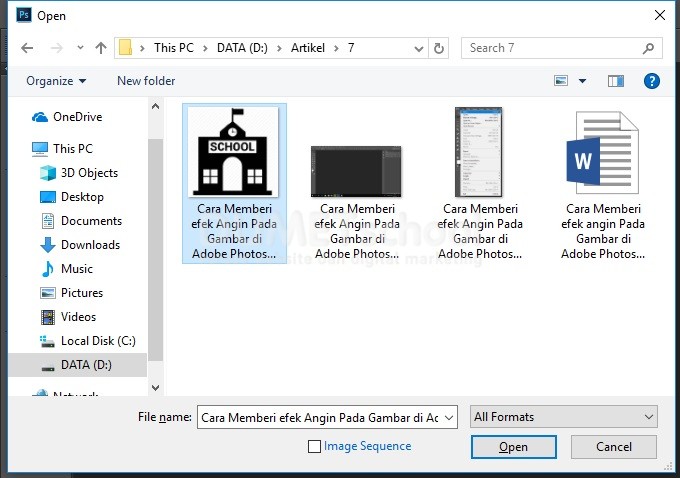Viewport: 680px width, 478px height.
Task: Open the Organize menu
Action: pos(56,81)
